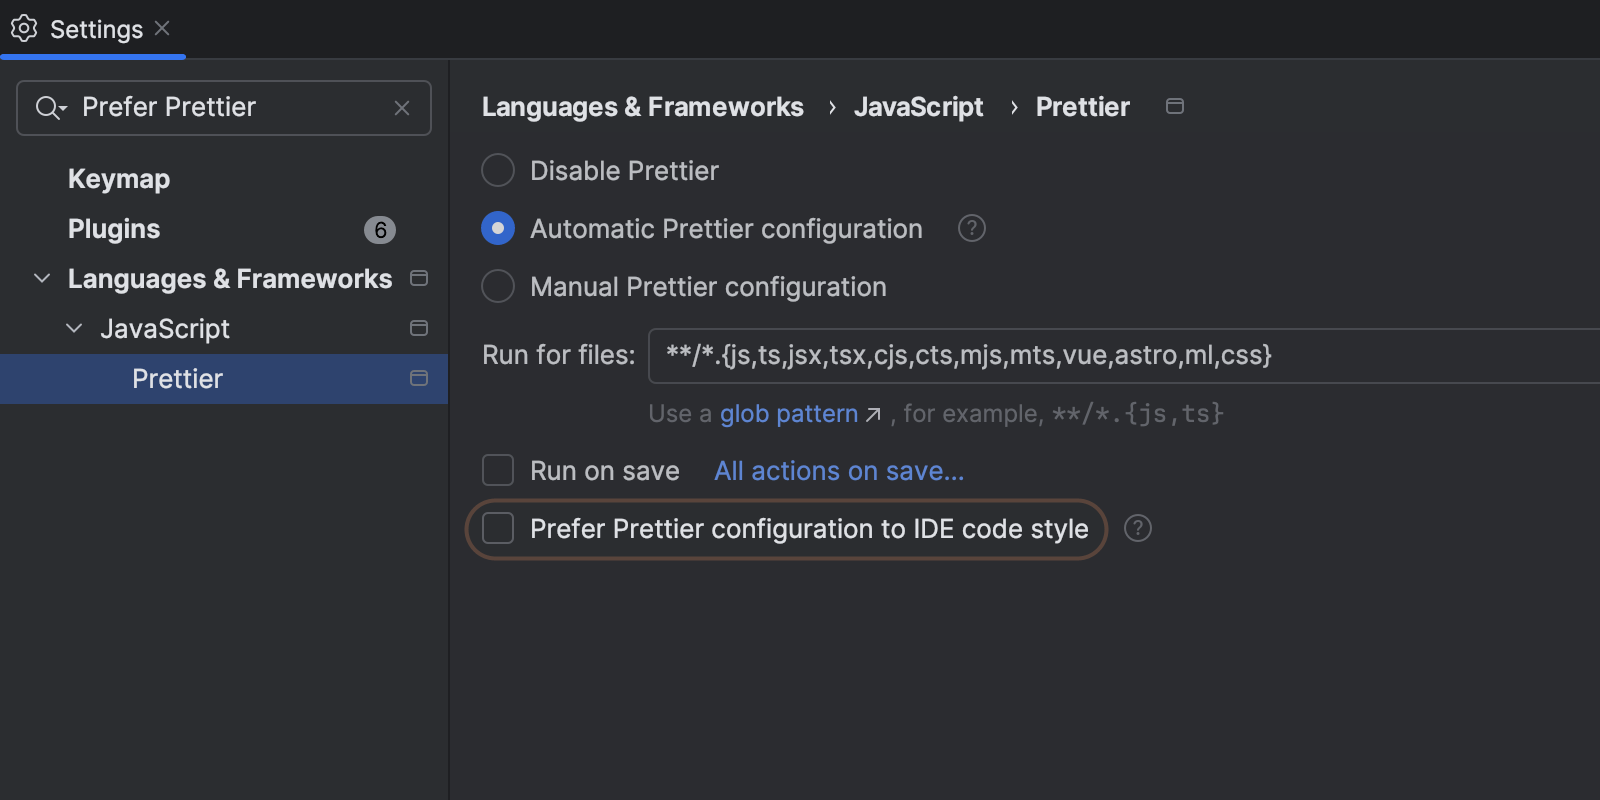The image size is (1600, 800).
Task: Click project settings icon in breadcrumb header
Action: pyautogui.click(x=1175, y=106)
